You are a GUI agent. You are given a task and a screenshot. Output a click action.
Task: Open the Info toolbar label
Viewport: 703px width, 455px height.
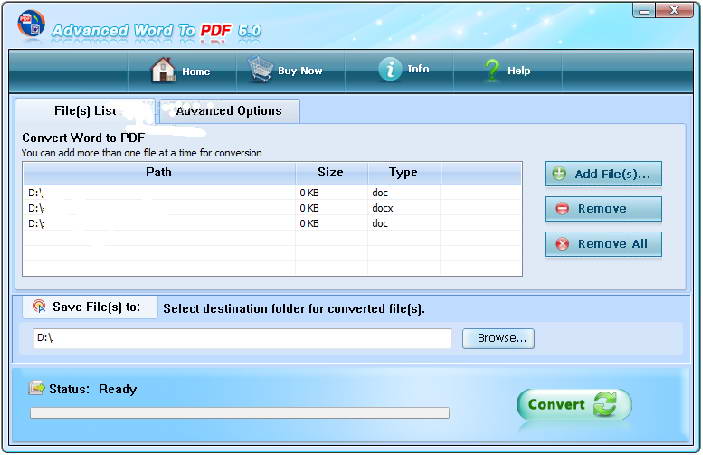coord(418,69)
